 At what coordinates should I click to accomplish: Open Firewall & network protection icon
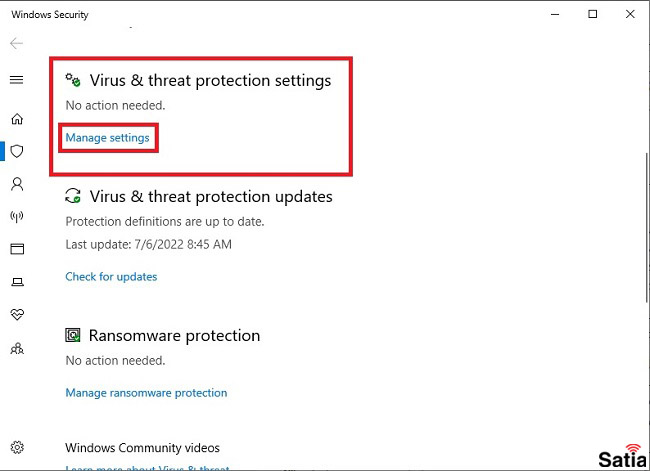pyautogui.click(x=17, y=216)
